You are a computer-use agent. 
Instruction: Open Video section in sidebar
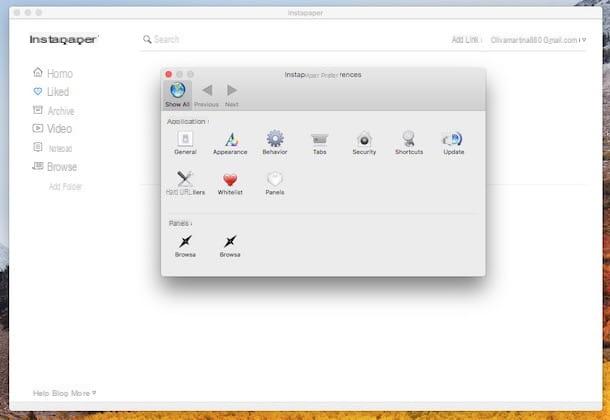[x=52, y=129]
